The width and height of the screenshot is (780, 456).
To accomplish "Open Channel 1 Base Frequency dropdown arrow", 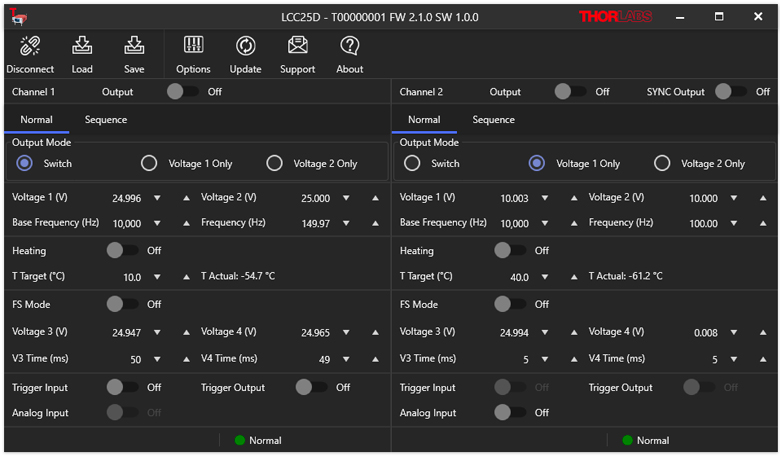I will 157,224.
